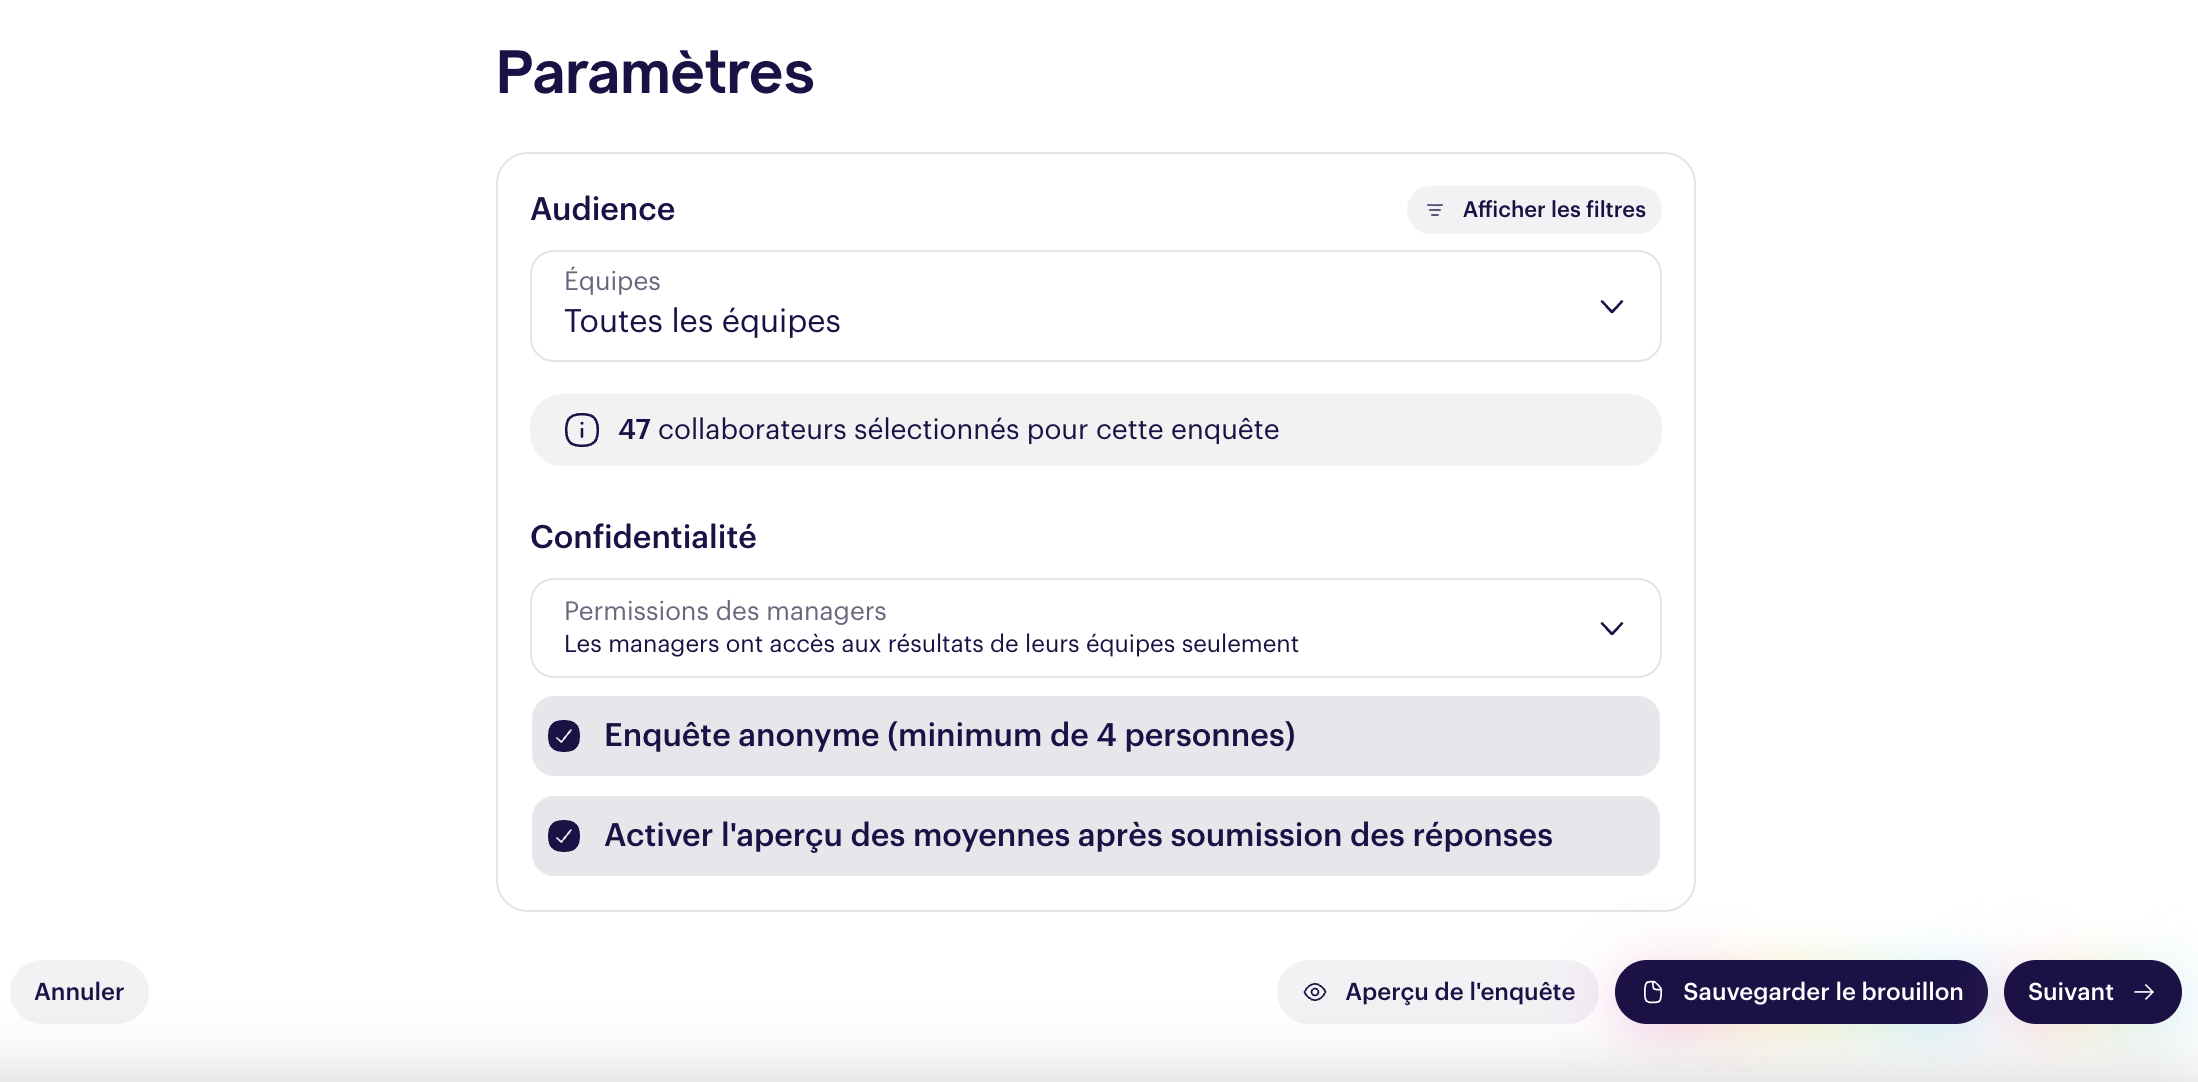
Task: Click the filter lines icon
Action: click(1434, 210)
